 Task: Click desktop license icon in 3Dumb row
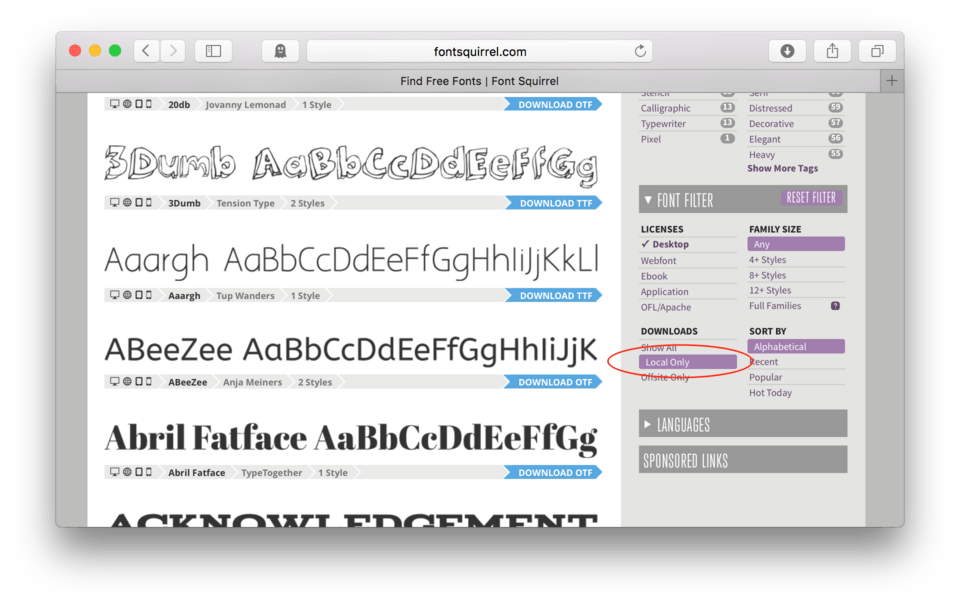tap(114, 202)
